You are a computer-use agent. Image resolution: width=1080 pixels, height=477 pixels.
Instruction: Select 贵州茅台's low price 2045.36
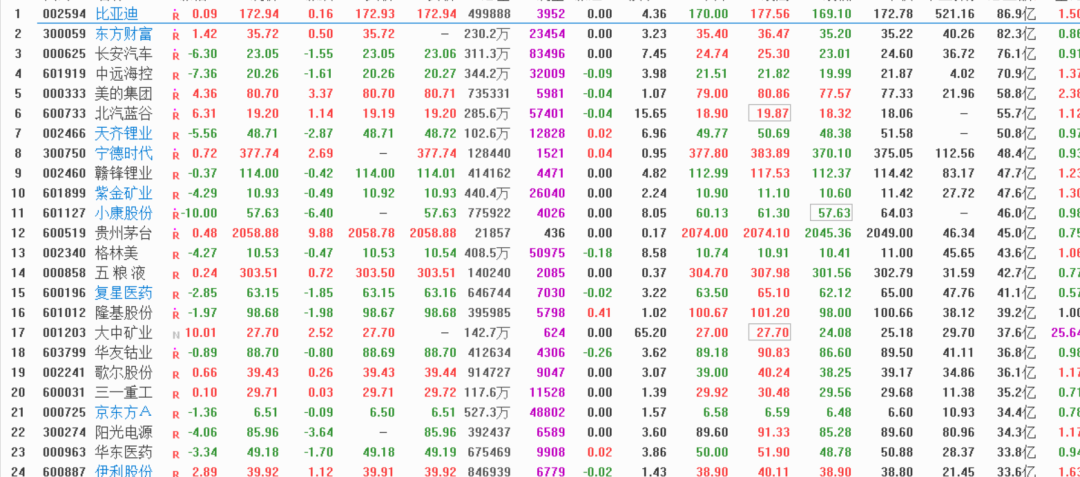pyautogui.click(x=828, y=233)
